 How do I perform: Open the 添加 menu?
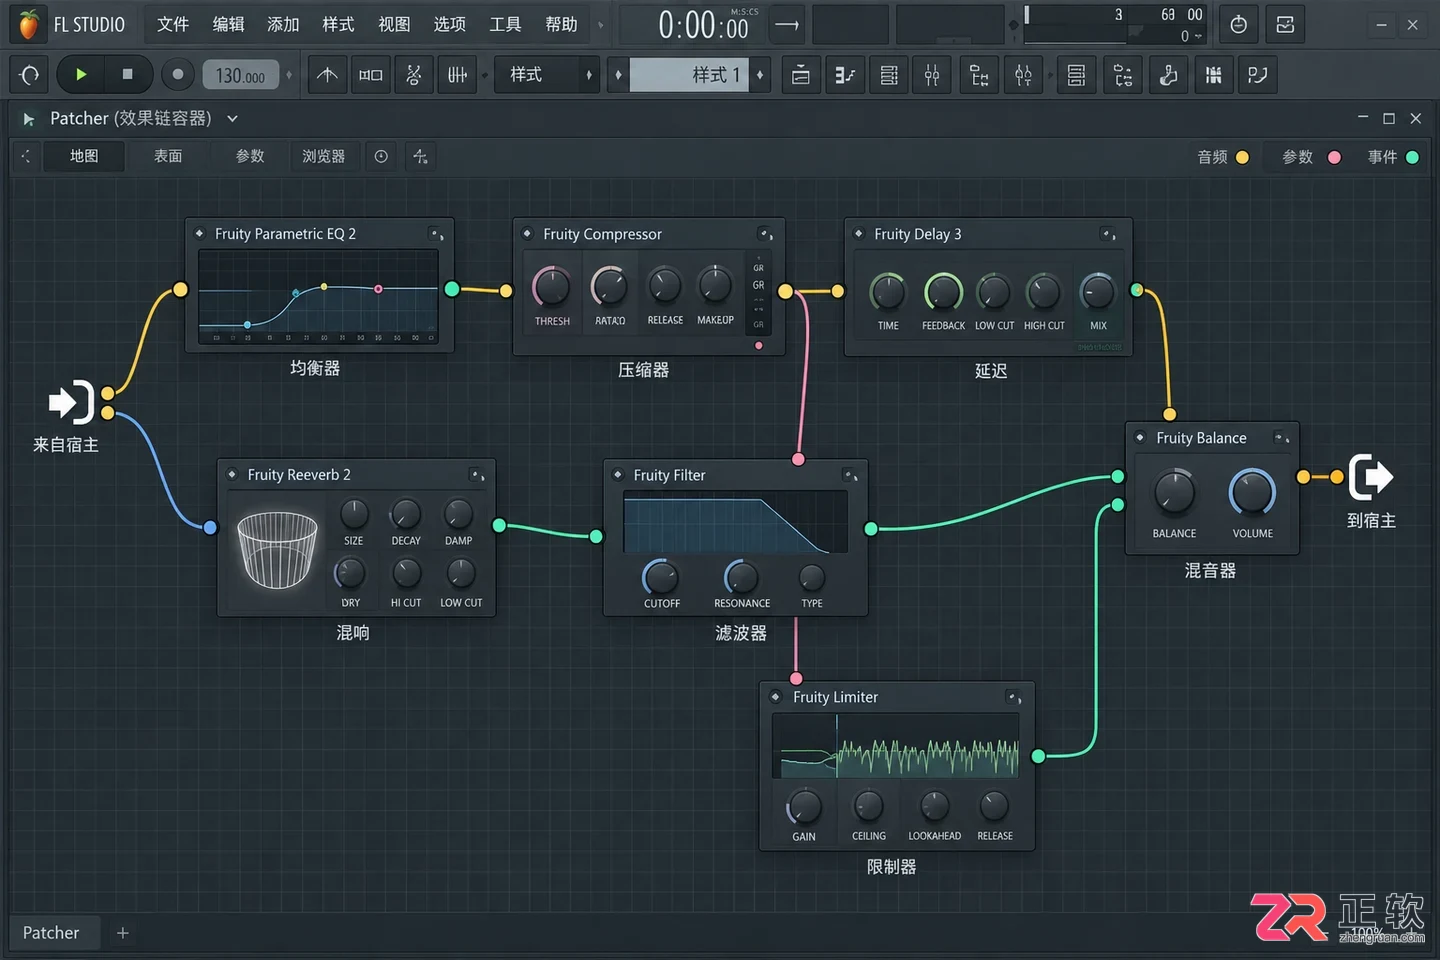[283, 24]
